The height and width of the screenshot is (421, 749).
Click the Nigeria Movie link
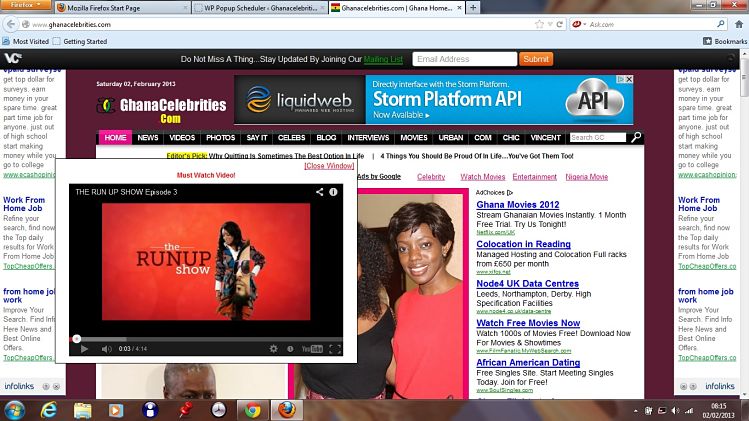(587, 177)
